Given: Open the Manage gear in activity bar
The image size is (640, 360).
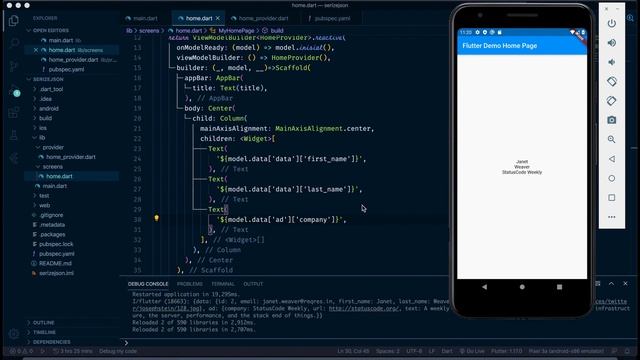Looking at the screenshot, I should pos(13,333).
